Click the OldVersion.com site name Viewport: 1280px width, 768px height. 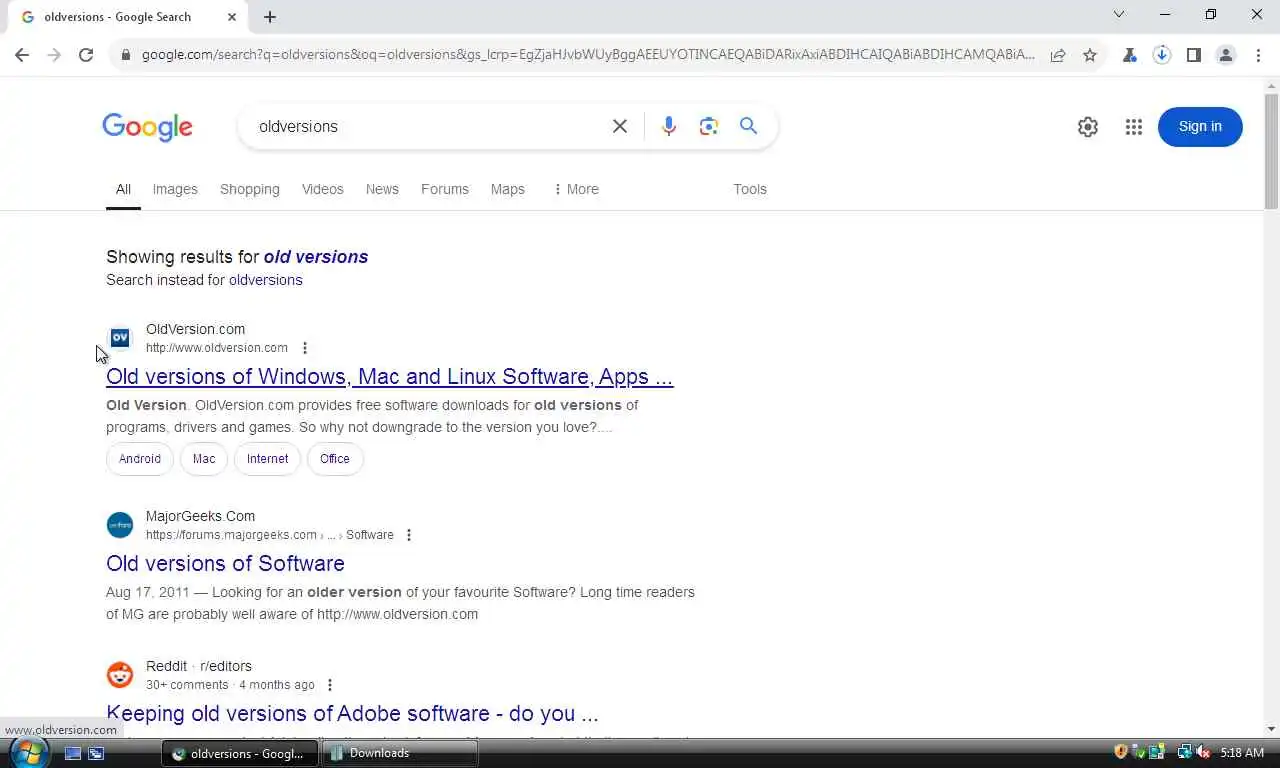click(195, 329)
